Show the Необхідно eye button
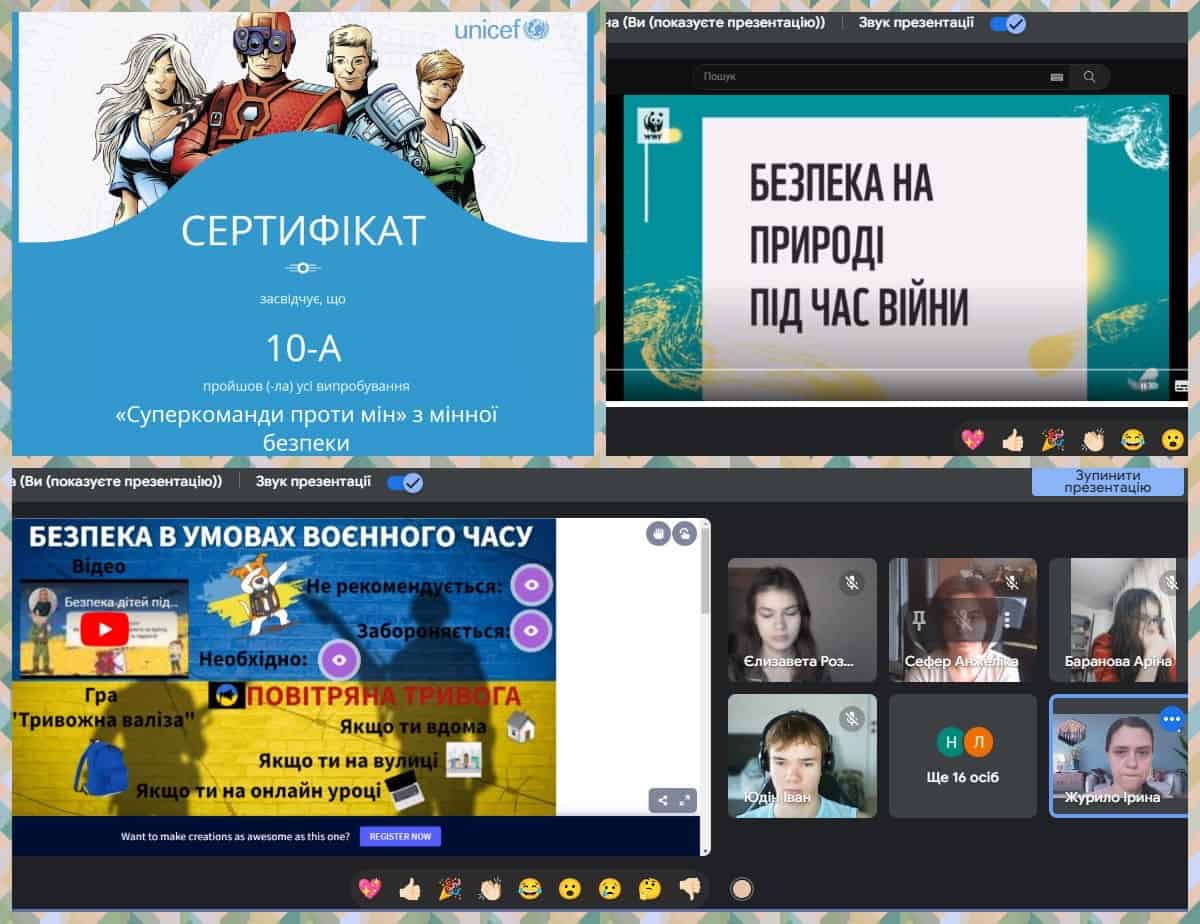Image resolution: width=1200 pixels, height=924 pixels. click(x=339, y=660)
